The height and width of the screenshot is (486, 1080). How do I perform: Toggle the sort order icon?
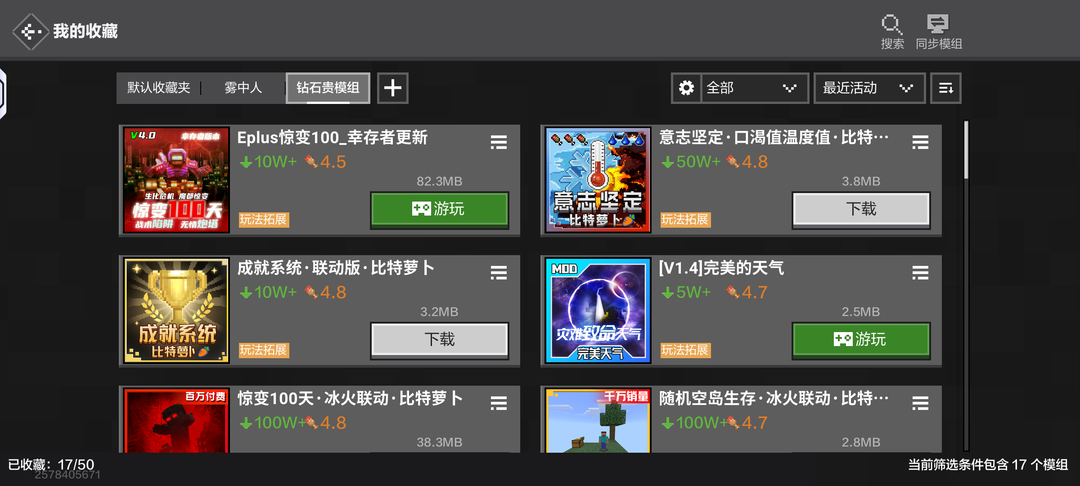tap(946, 88)
